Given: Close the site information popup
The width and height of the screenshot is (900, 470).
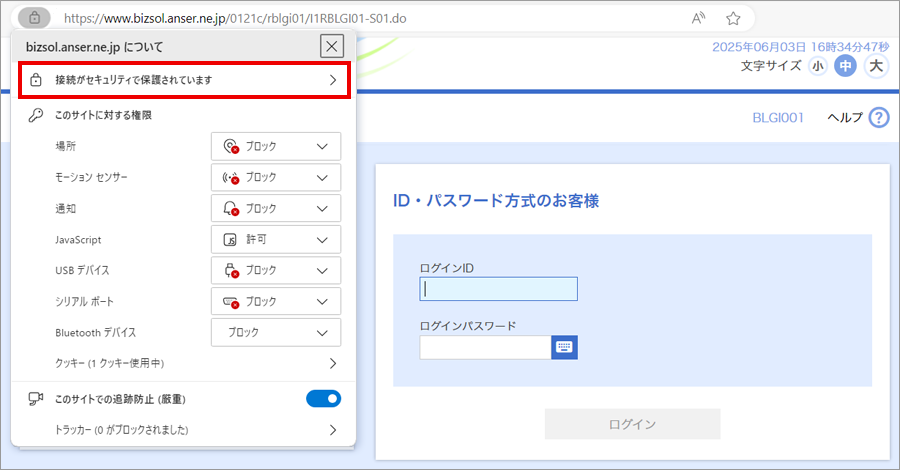Looking at the screenshot, I should point(332,46).
